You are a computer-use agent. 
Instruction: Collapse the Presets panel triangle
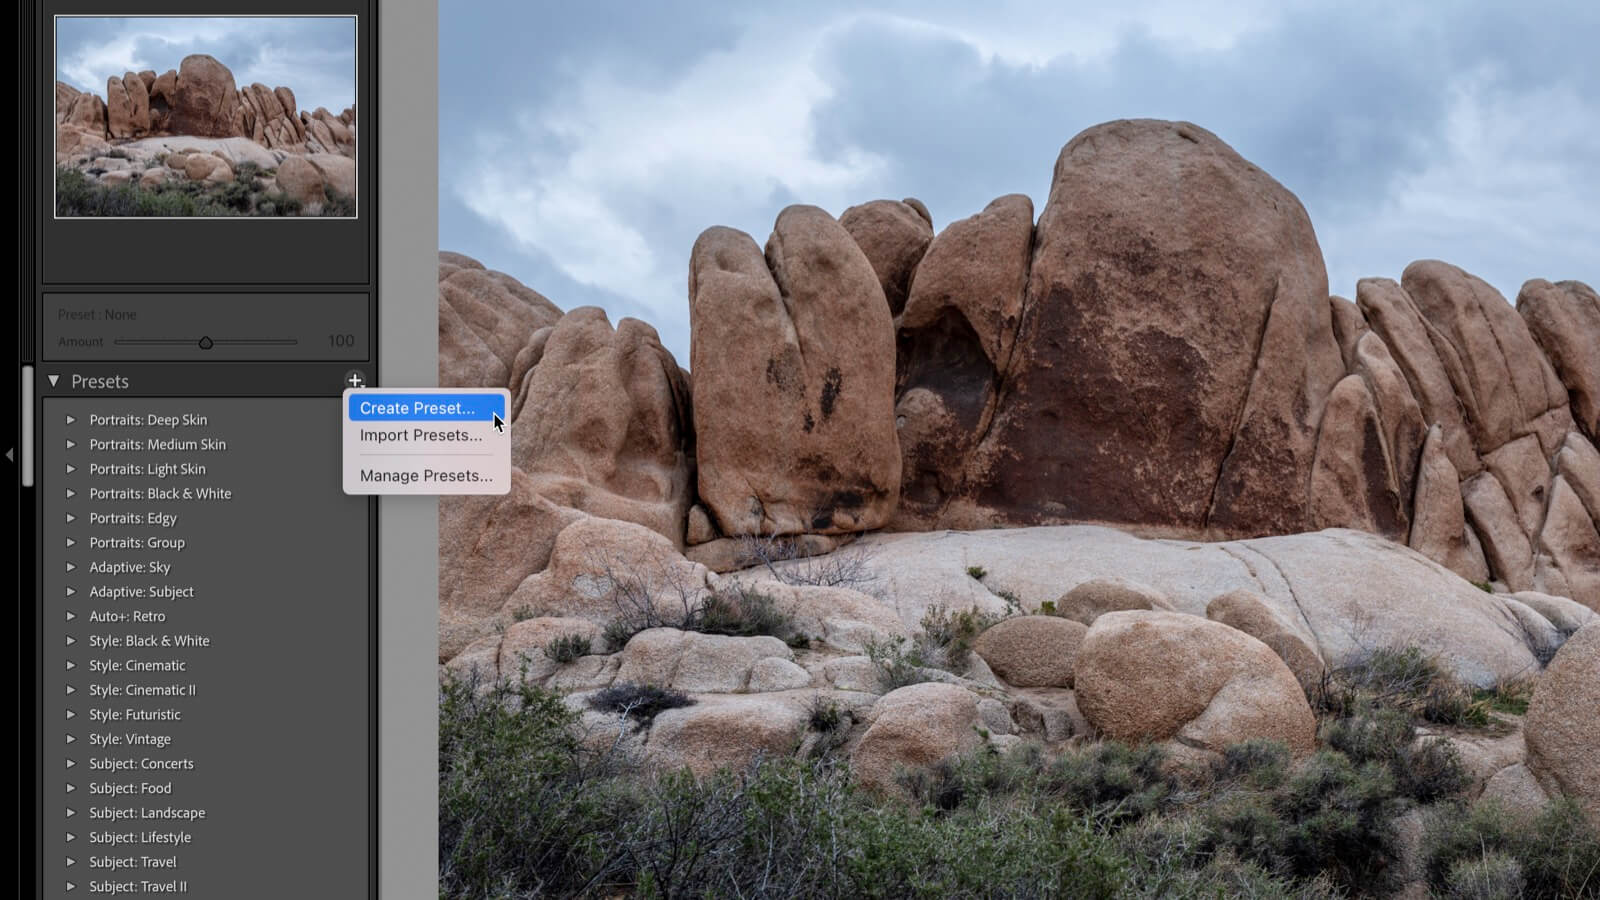54,381
